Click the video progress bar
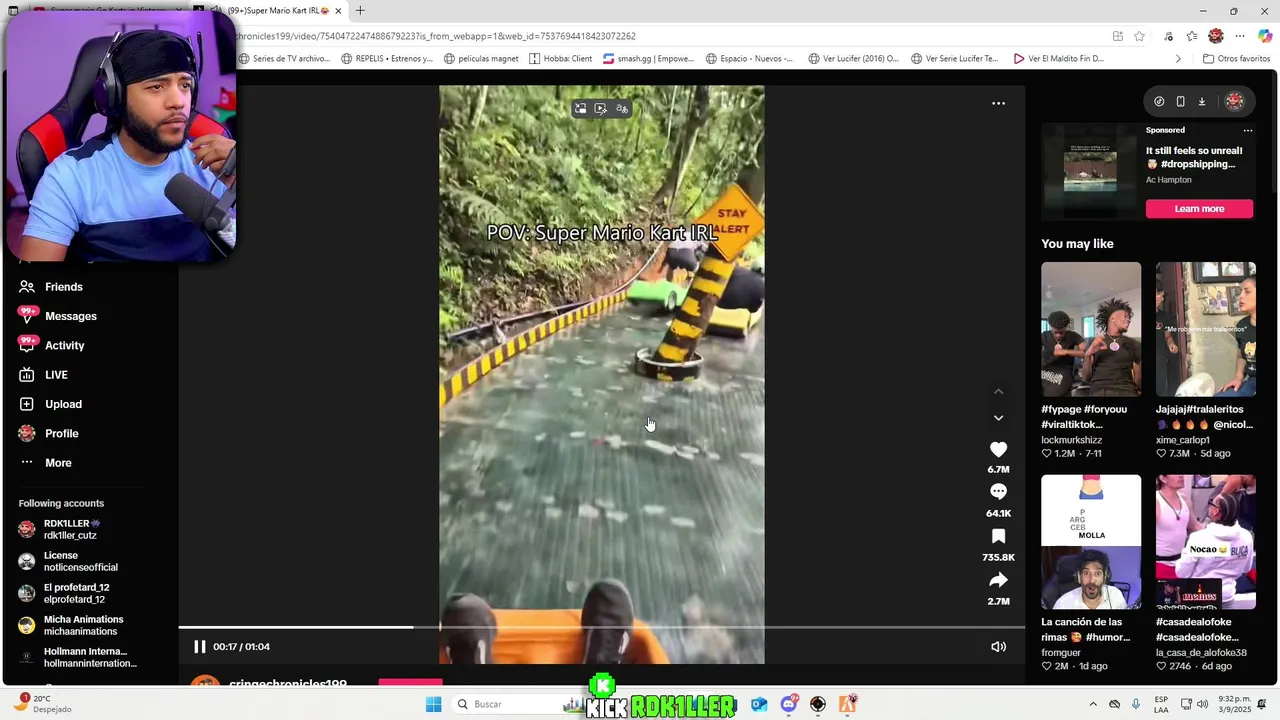The width and height of the screenshot is (1280, 720). click(602, 628)
